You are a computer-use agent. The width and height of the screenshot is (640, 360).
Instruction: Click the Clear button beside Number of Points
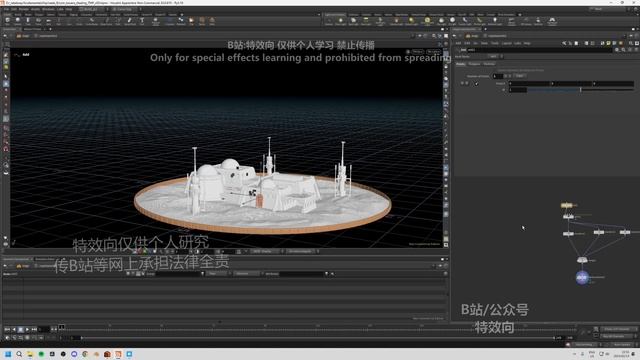[x=520, y=76]
